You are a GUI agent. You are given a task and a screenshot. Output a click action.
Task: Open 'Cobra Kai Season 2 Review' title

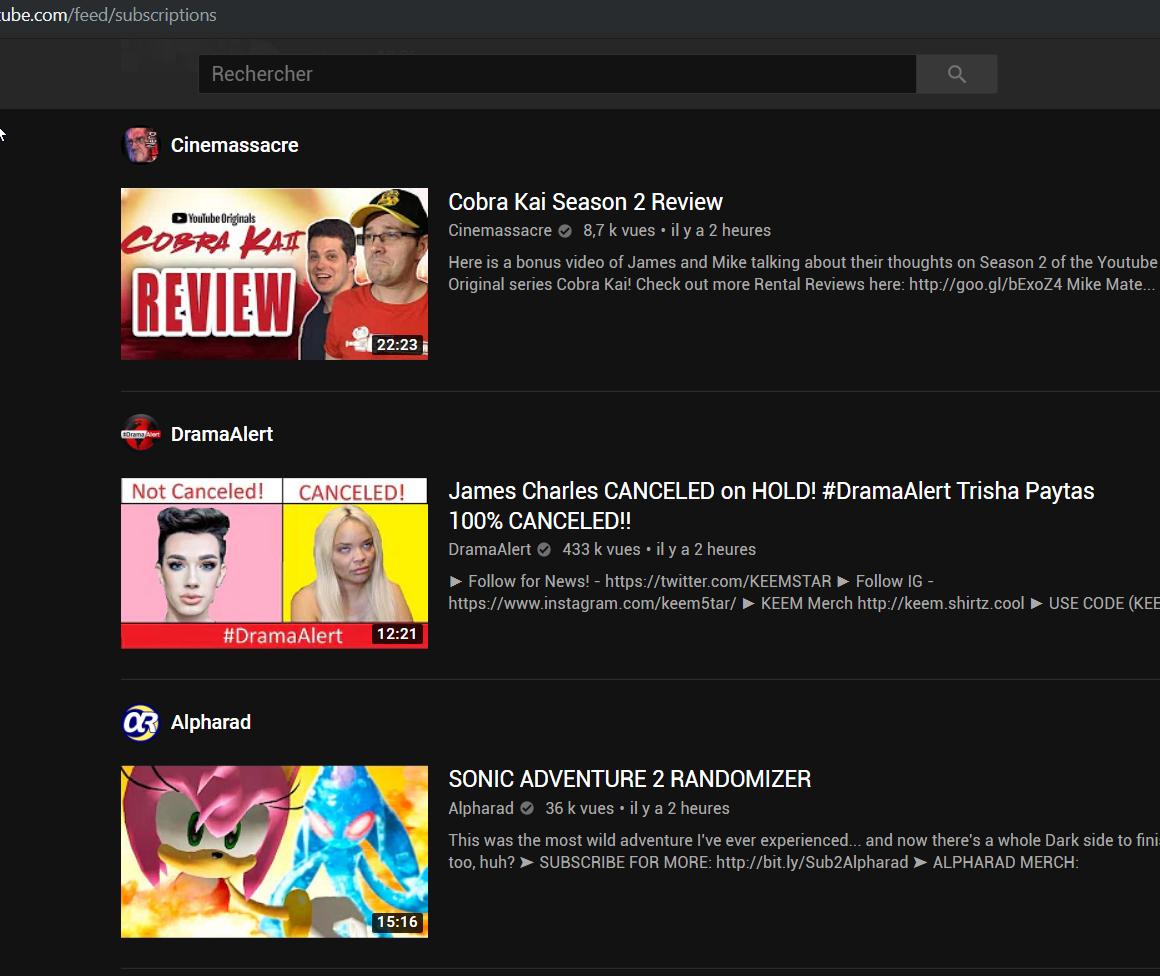pyautogui.click(x=585, y=202)
